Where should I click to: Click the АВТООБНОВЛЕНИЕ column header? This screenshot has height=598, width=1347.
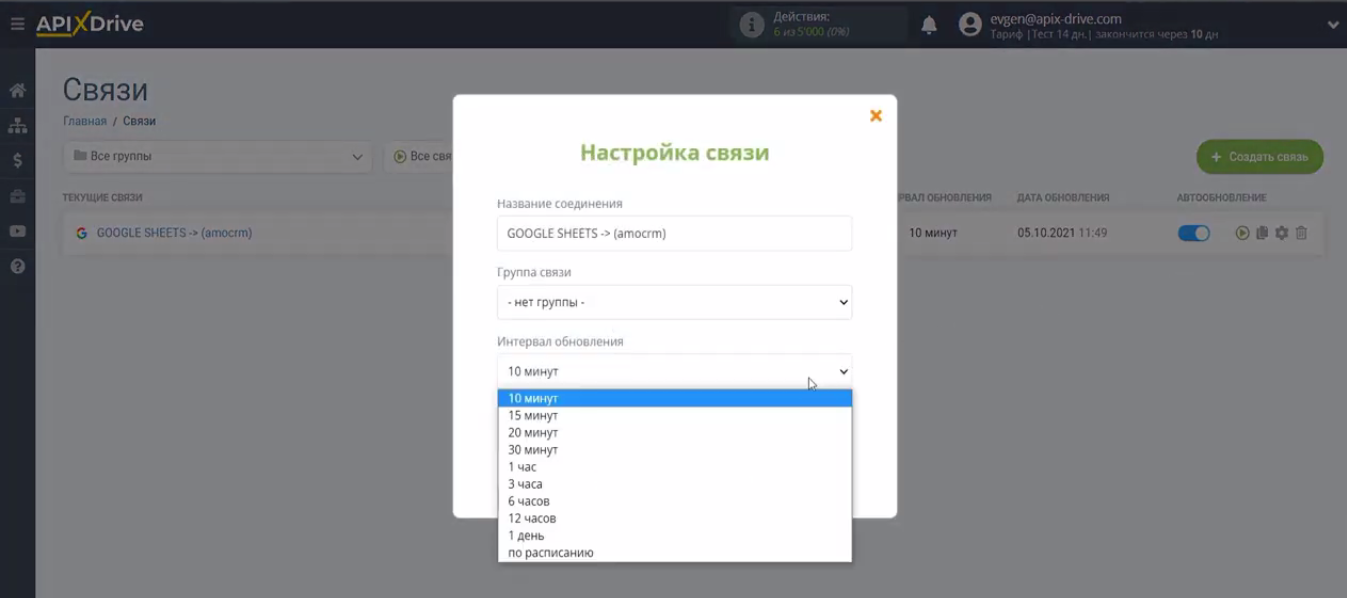[x=1221, y=198]
